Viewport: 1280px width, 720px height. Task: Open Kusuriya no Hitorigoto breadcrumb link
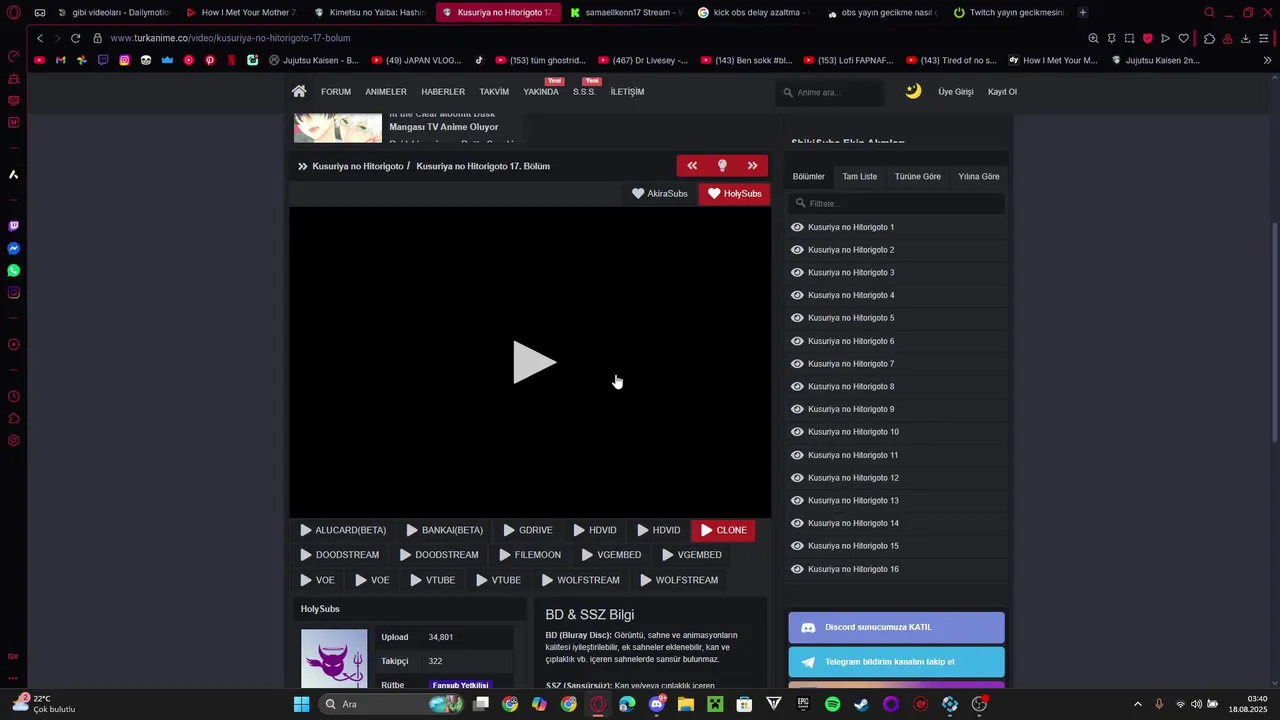coord(357,166)
